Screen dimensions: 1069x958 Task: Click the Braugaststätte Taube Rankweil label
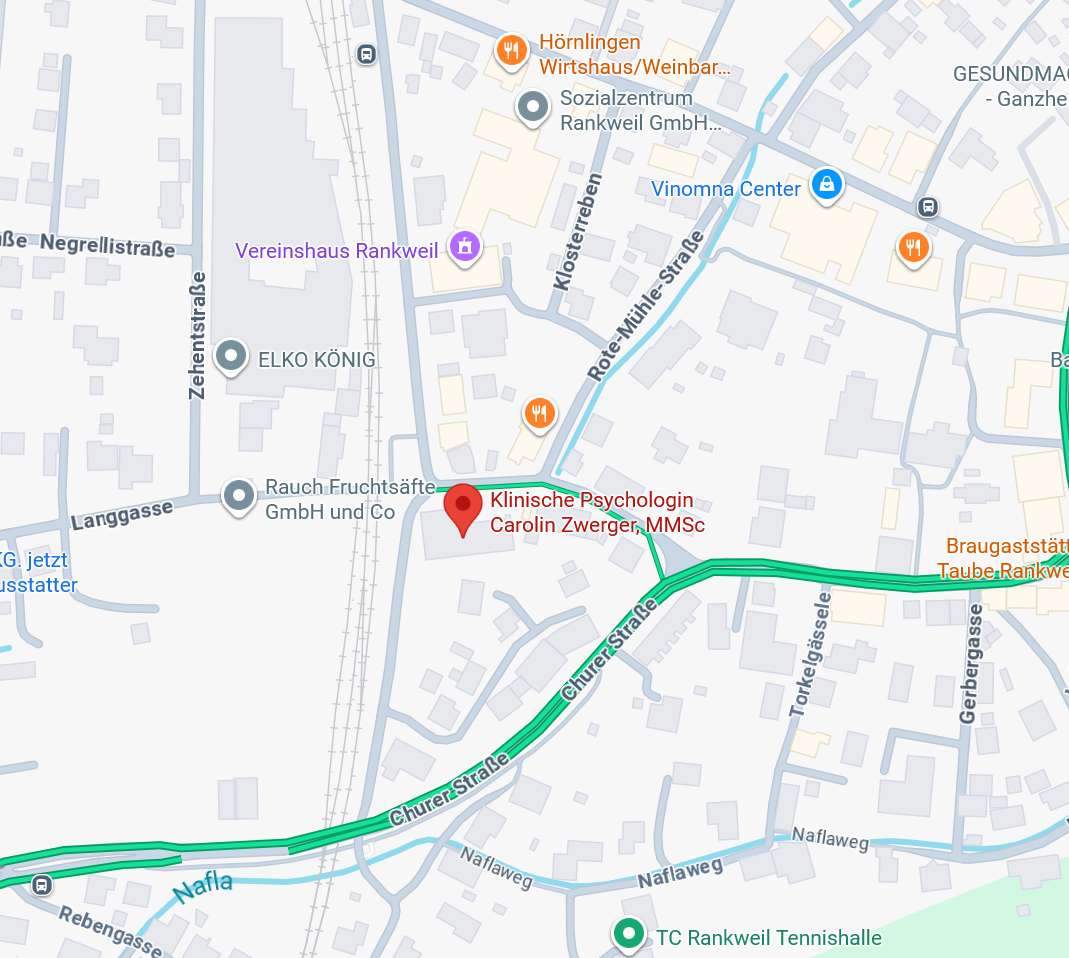pos(1002,558)
